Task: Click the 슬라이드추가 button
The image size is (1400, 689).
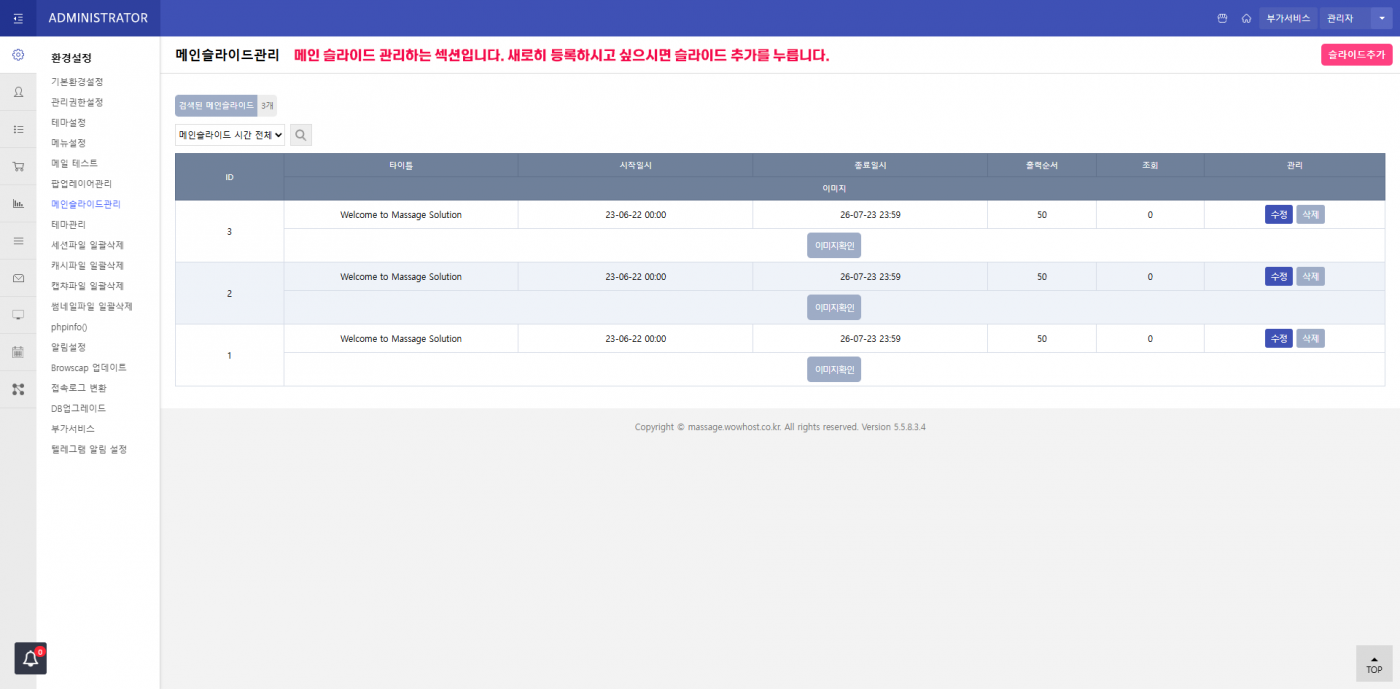Action: click(x=1356, y=55)
